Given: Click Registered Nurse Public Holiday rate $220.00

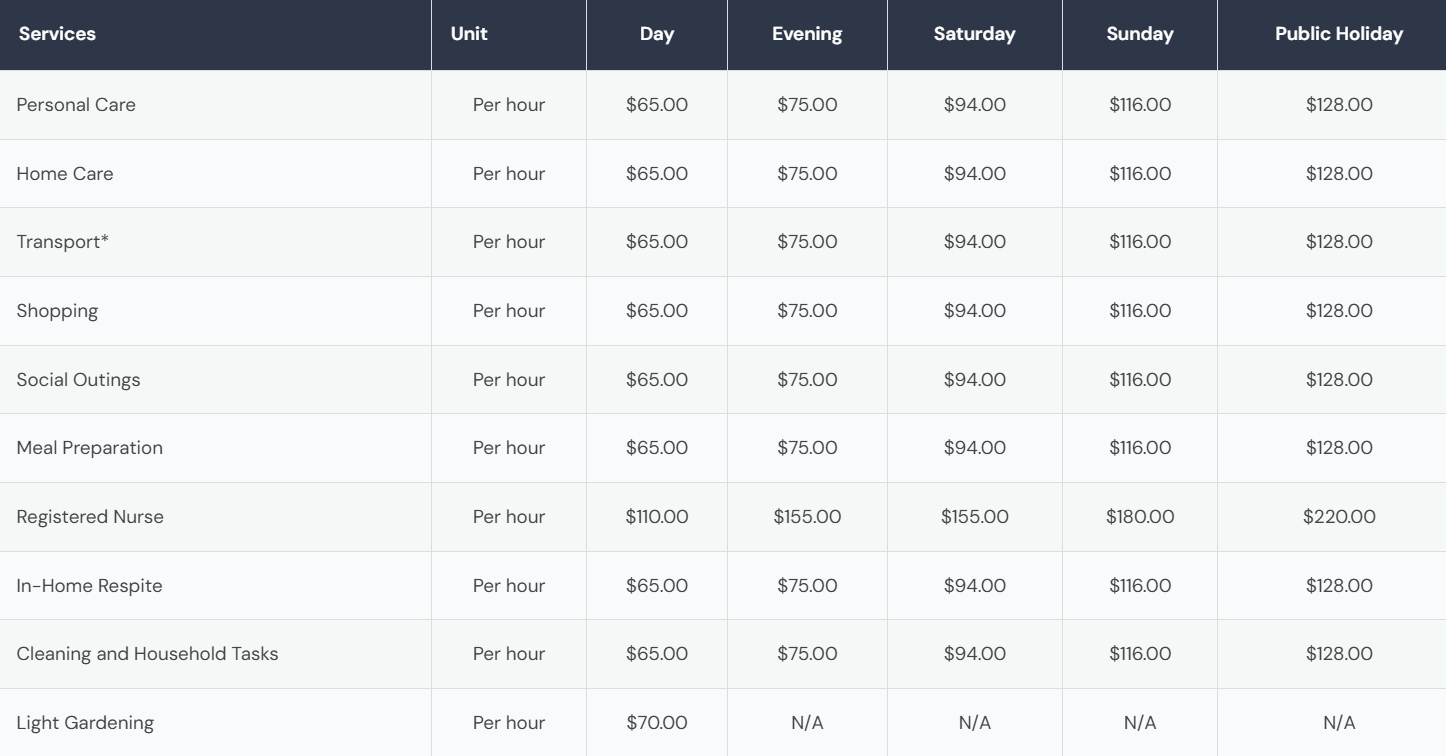Looking at the screenshot, I should [x=1339, y=517].
